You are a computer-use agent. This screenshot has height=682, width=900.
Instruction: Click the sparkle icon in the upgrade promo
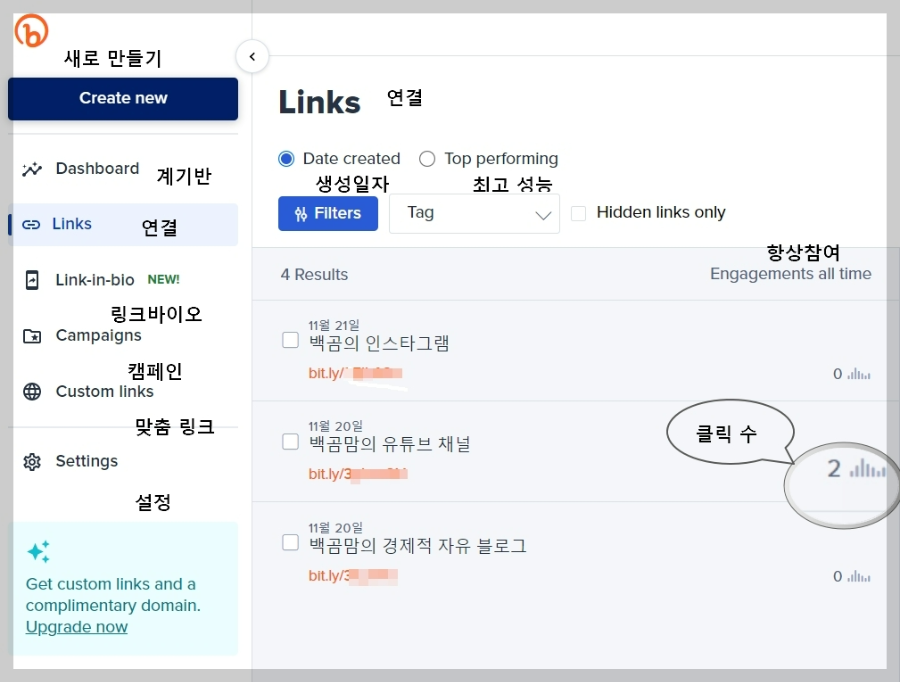click(x=36, y=550)
